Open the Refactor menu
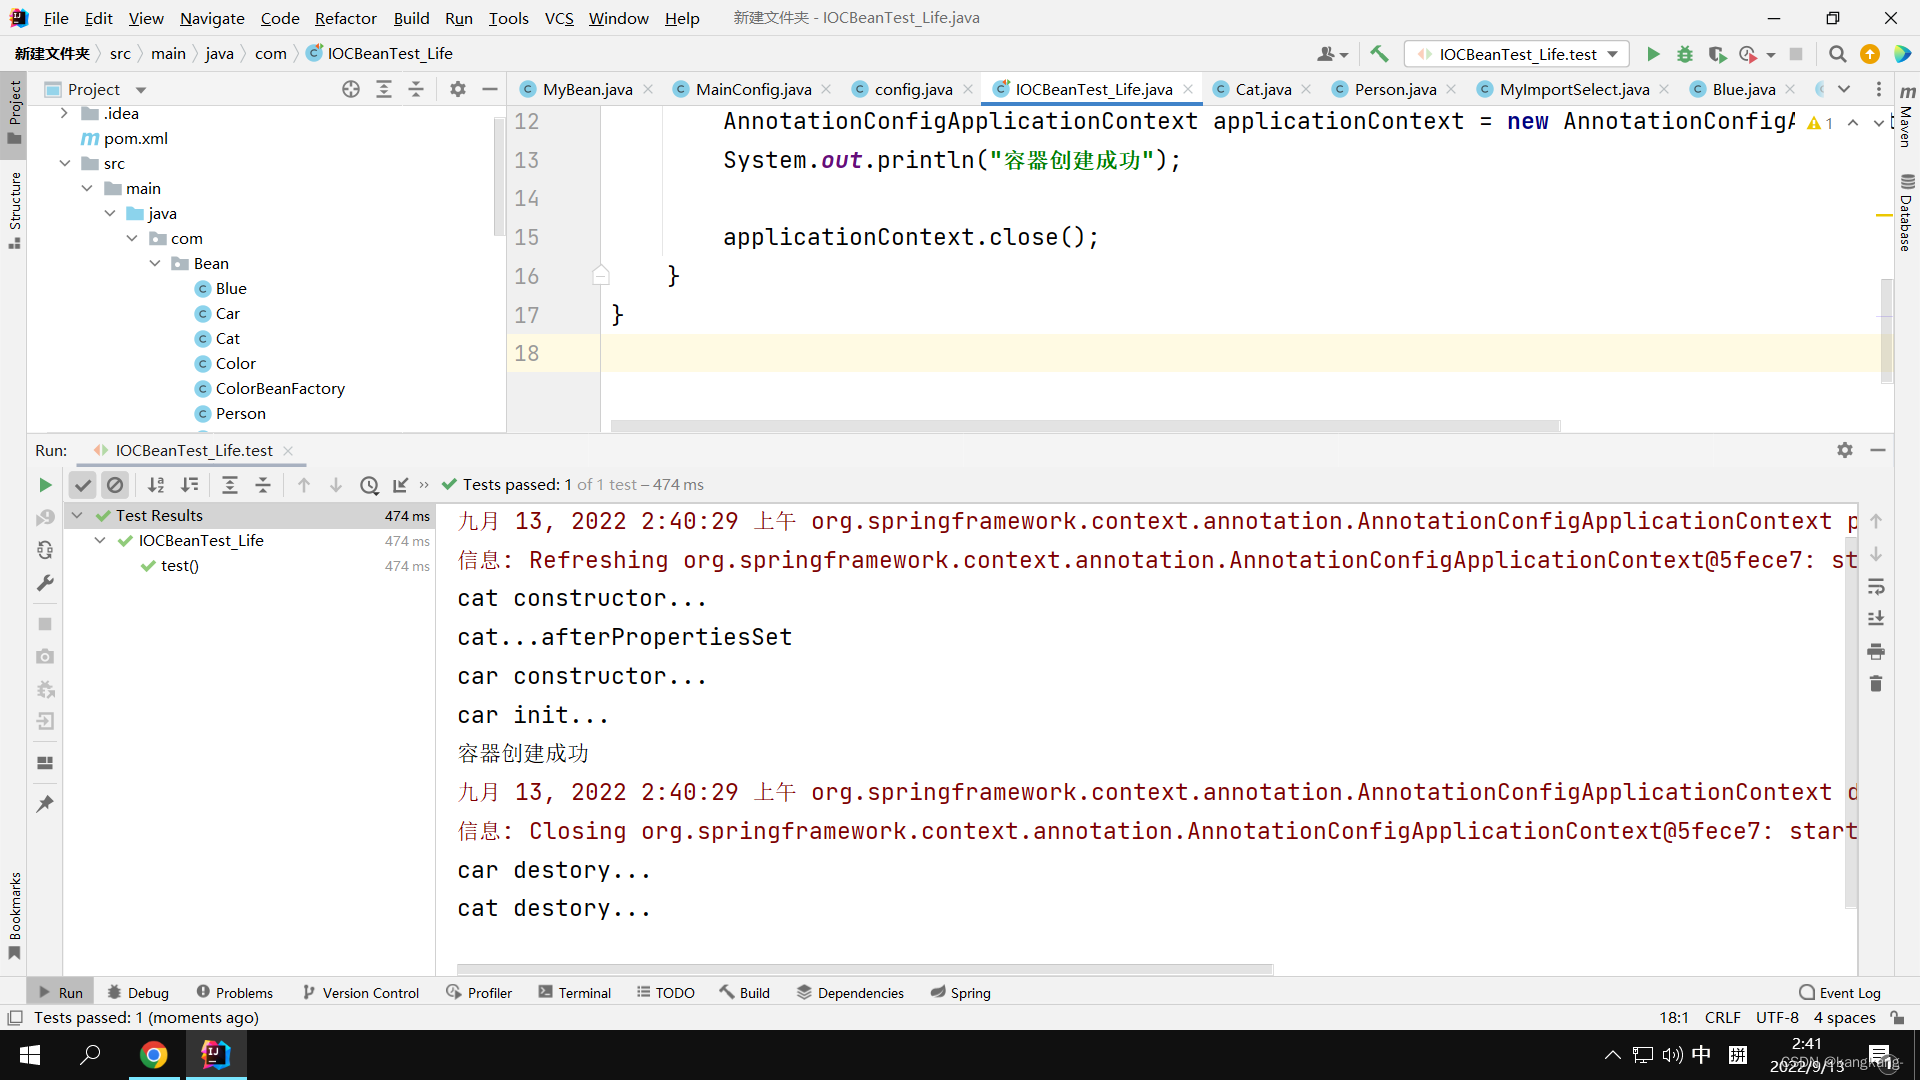 tap(345, 18)
